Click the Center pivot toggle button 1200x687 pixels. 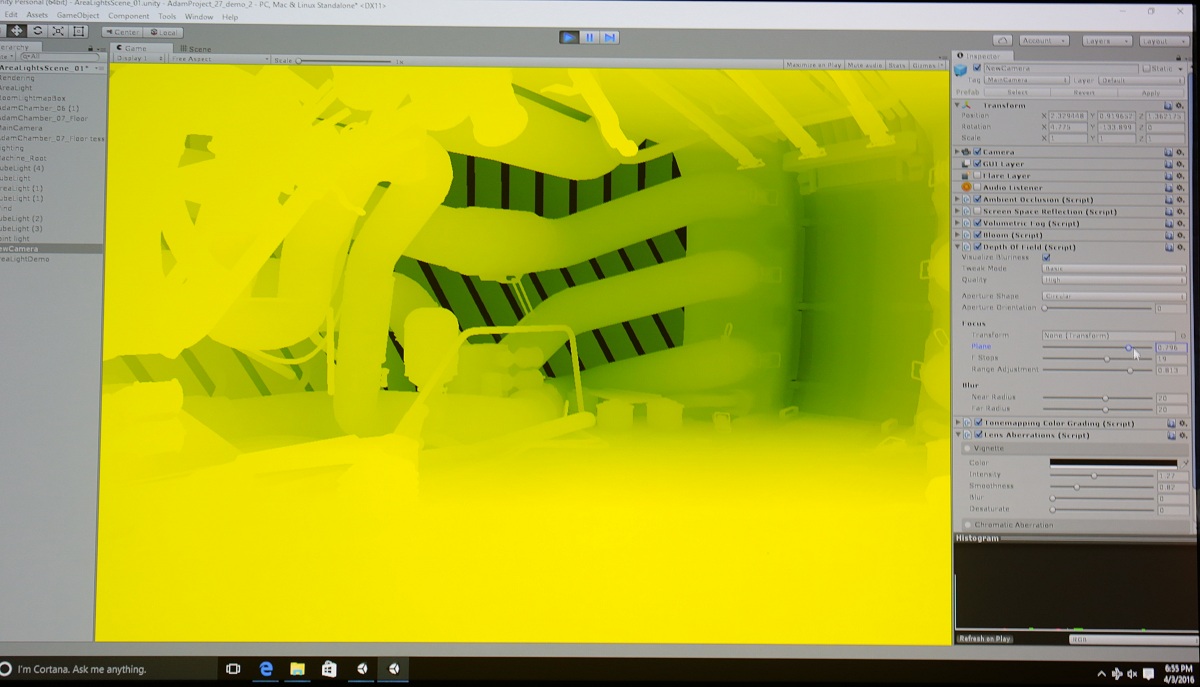(121, 32)
